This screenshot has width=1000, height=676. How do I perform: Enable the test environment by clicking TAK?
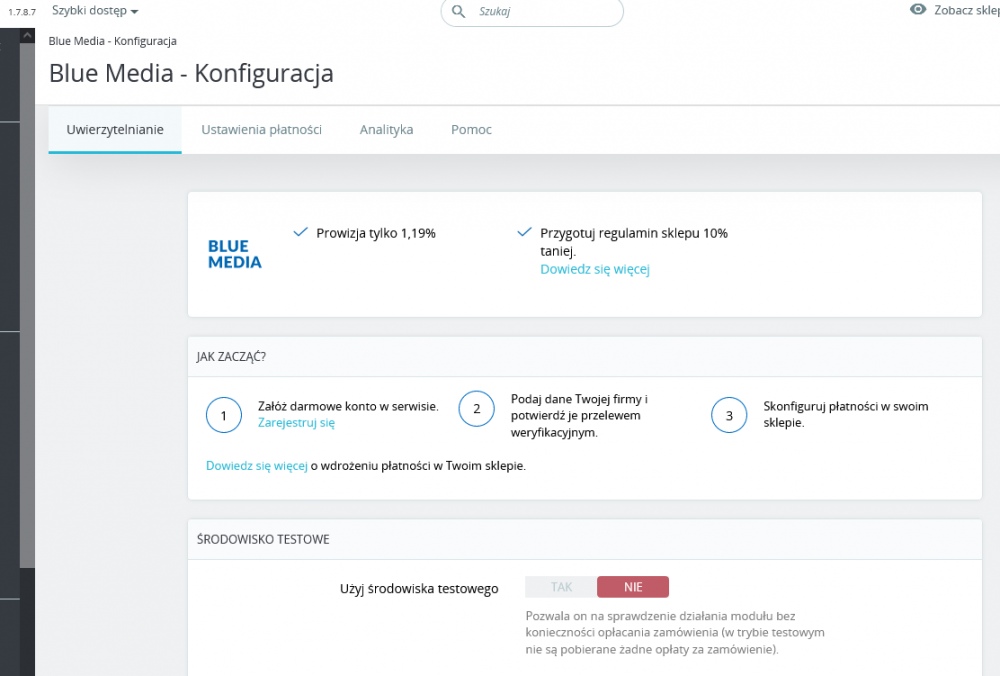tap(560, 586)
